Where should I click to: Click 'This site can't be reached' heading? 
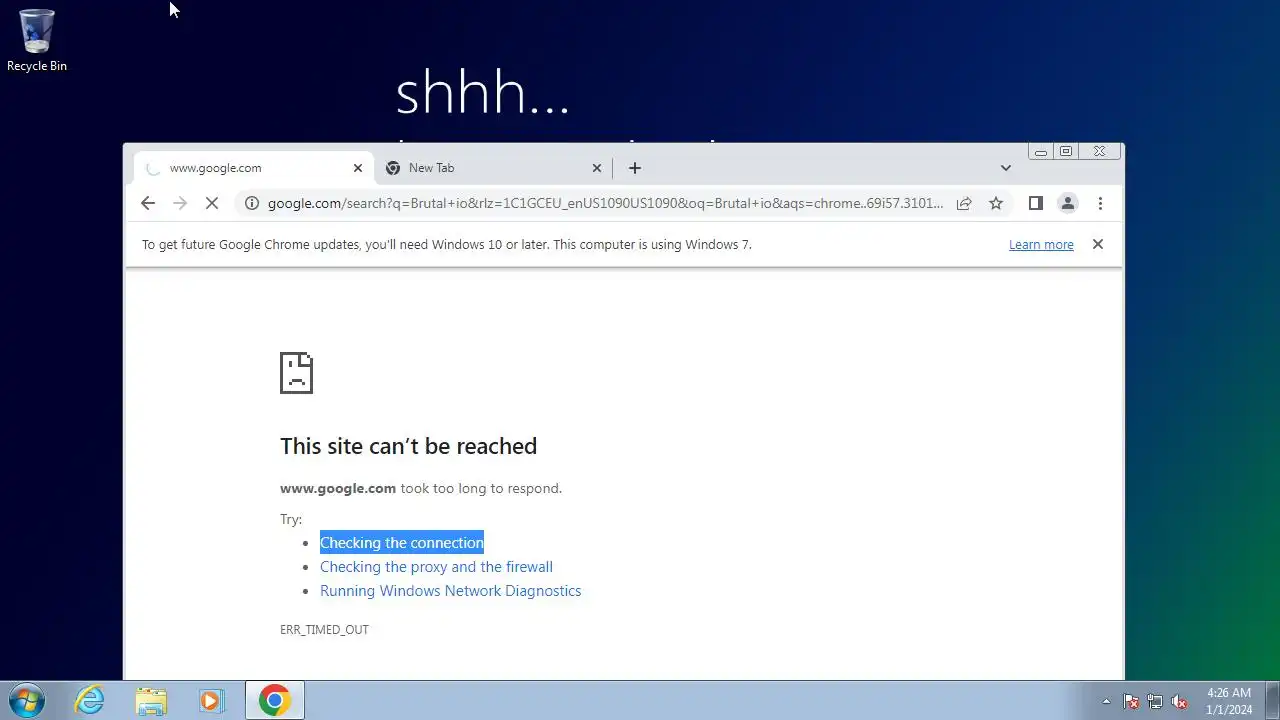pyautogui.click(x=408, y=446)
